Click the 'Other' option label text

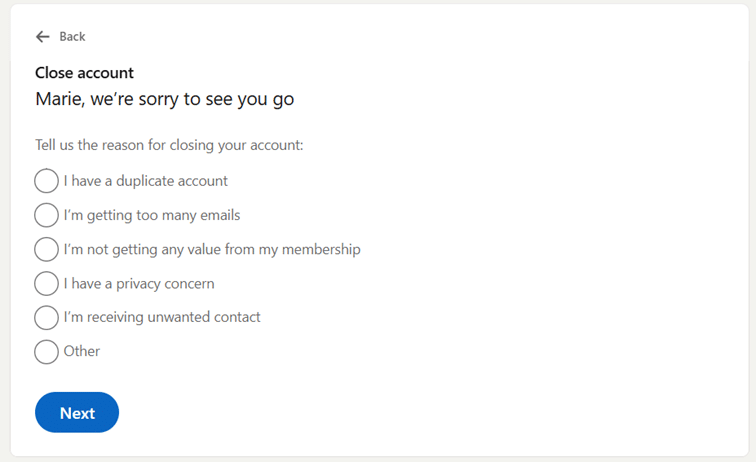point(81,351)
